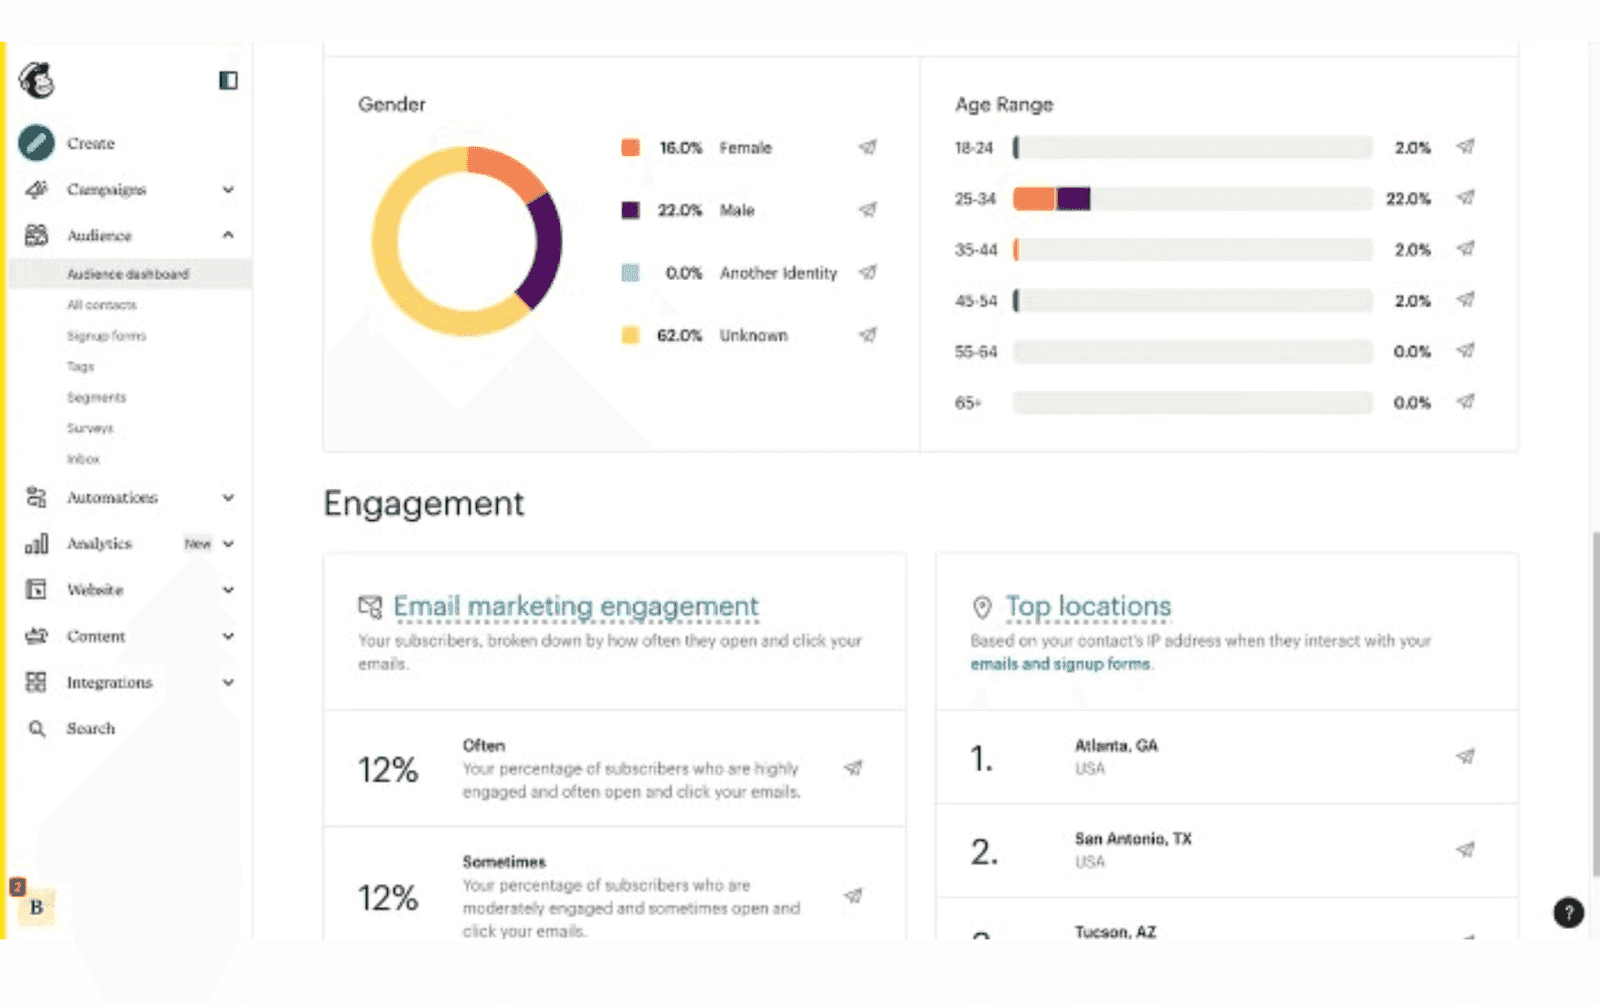Click the Search magnifying glass icon

(x=34, y=728)
